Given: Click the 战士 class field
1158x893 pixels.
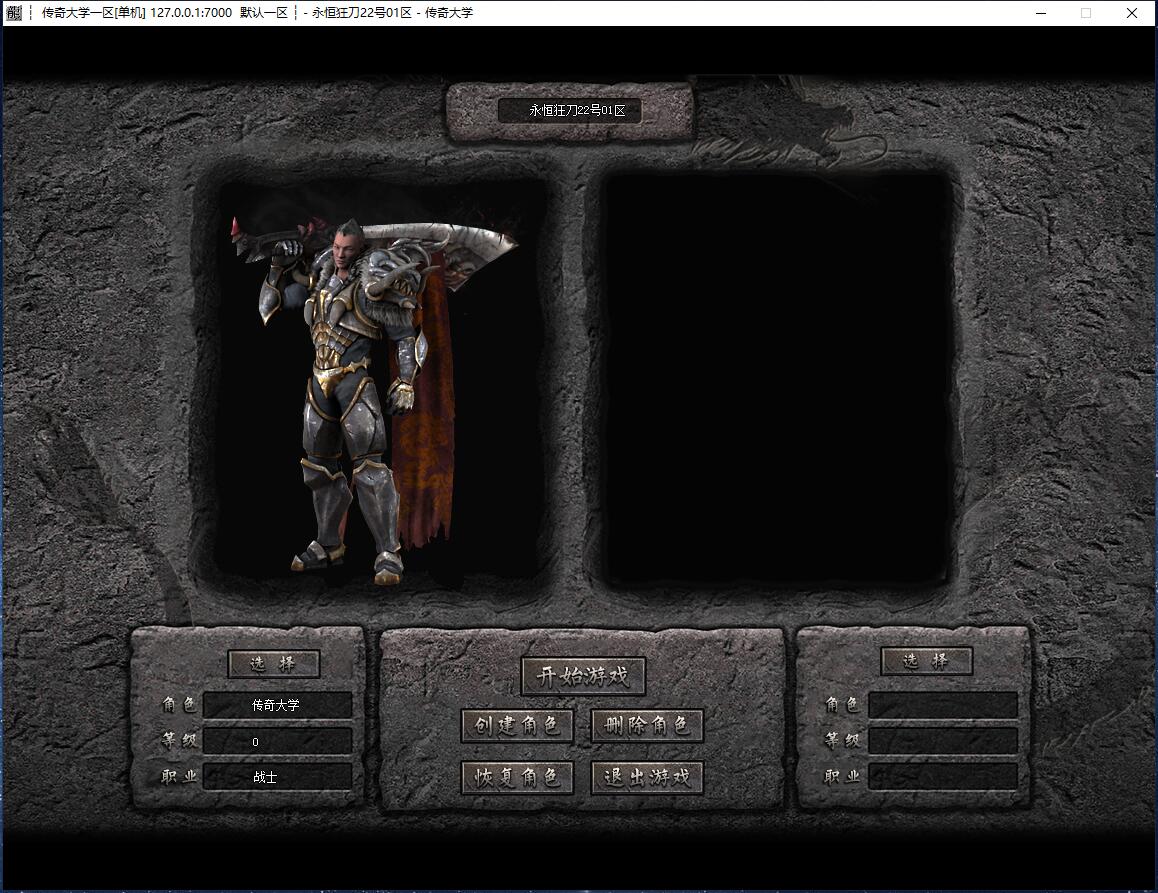Looking at the screenshot, I should 278,777.
